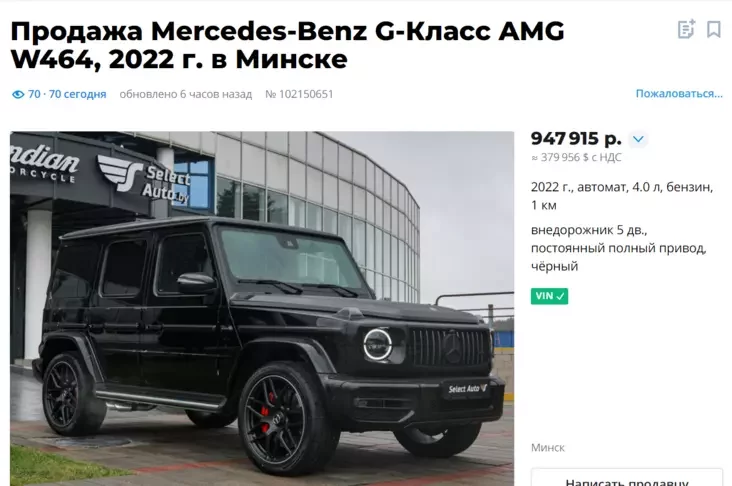
Task: Click the 947 915 р. price
Action: click(576, 139)
